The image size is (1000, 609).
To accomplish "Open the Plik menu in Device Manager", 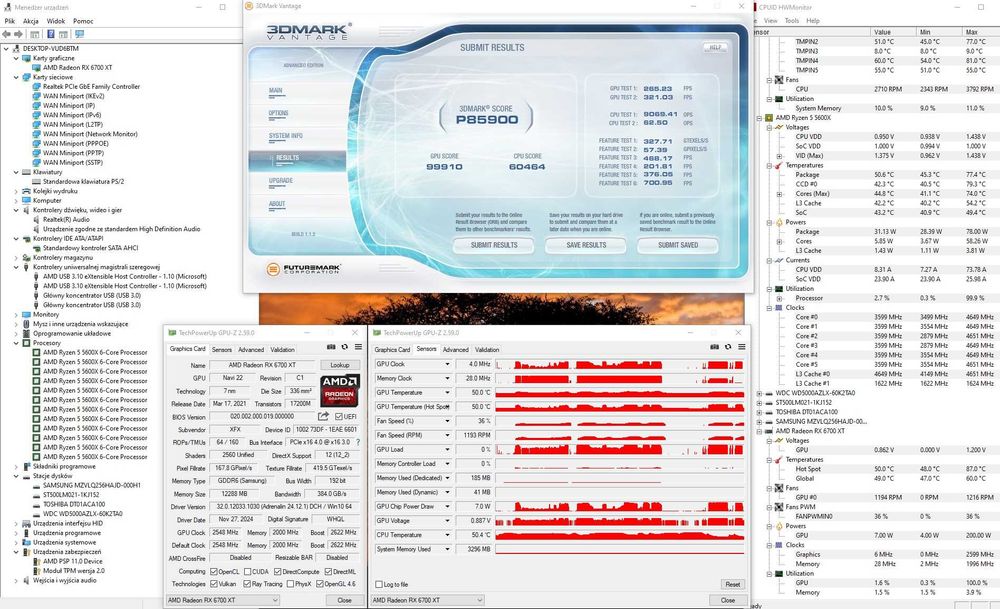I will click(x=10, y=21).
